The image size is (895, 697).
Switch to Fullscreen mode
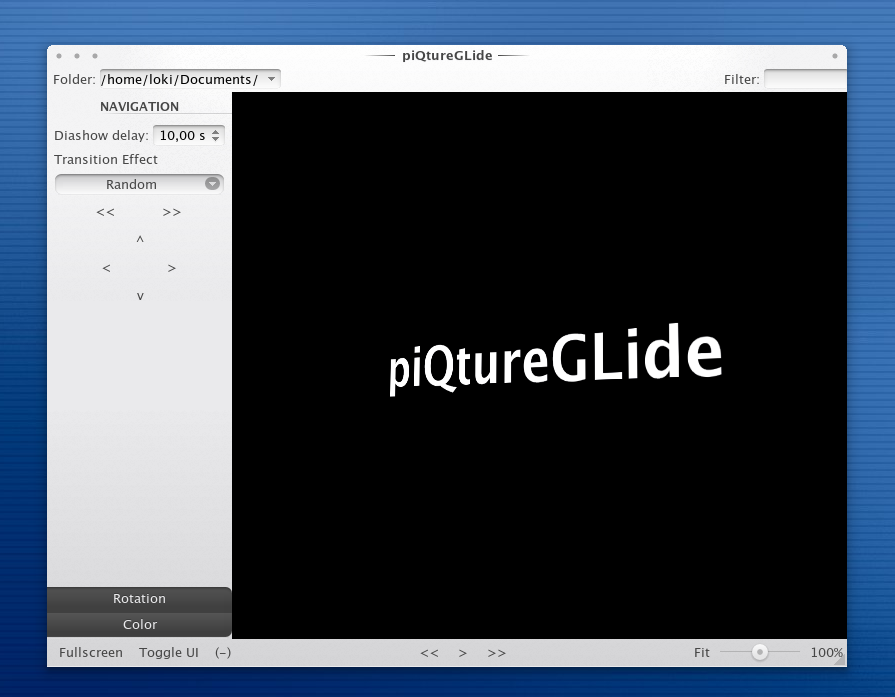tap(91, 652)
